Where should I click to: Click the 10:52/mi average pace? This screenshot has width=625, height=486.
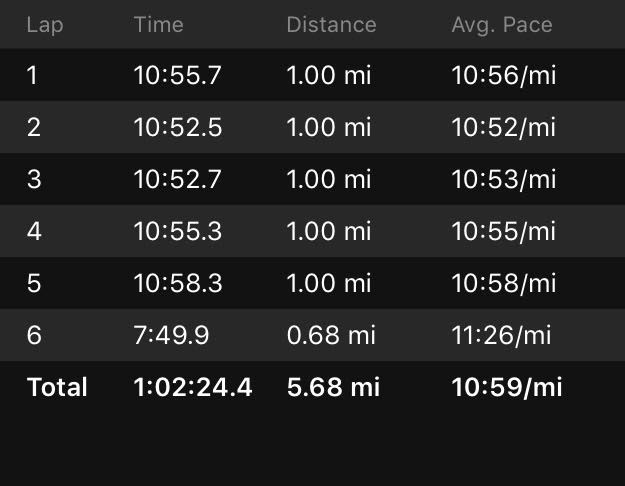tap(504, 128)
